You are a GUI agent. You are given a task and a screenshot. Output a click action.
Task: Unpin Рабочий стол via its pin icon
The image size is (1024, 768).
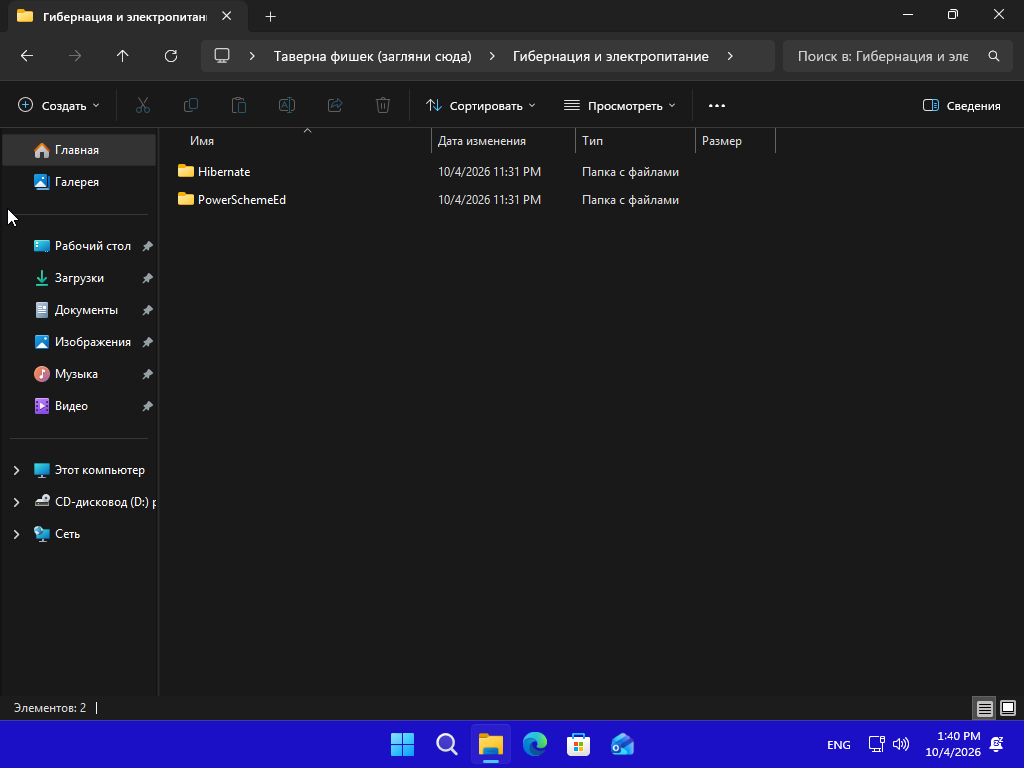pyautogui.click(x=148, y=246)
